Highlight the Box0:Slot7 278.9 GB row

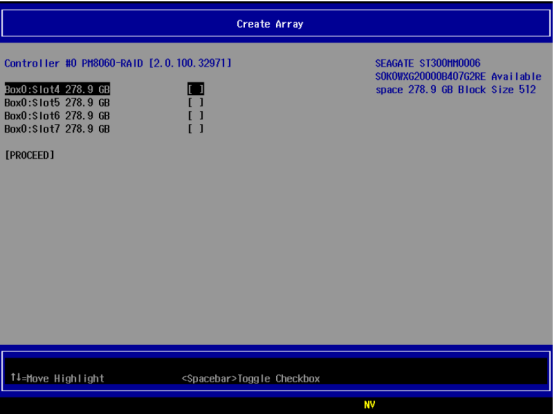[x=57, y=129]
